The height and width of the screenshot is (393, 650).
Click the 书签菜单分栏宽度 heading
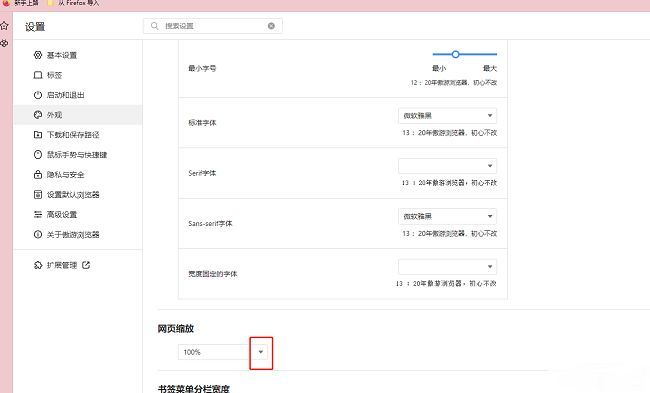194,388
